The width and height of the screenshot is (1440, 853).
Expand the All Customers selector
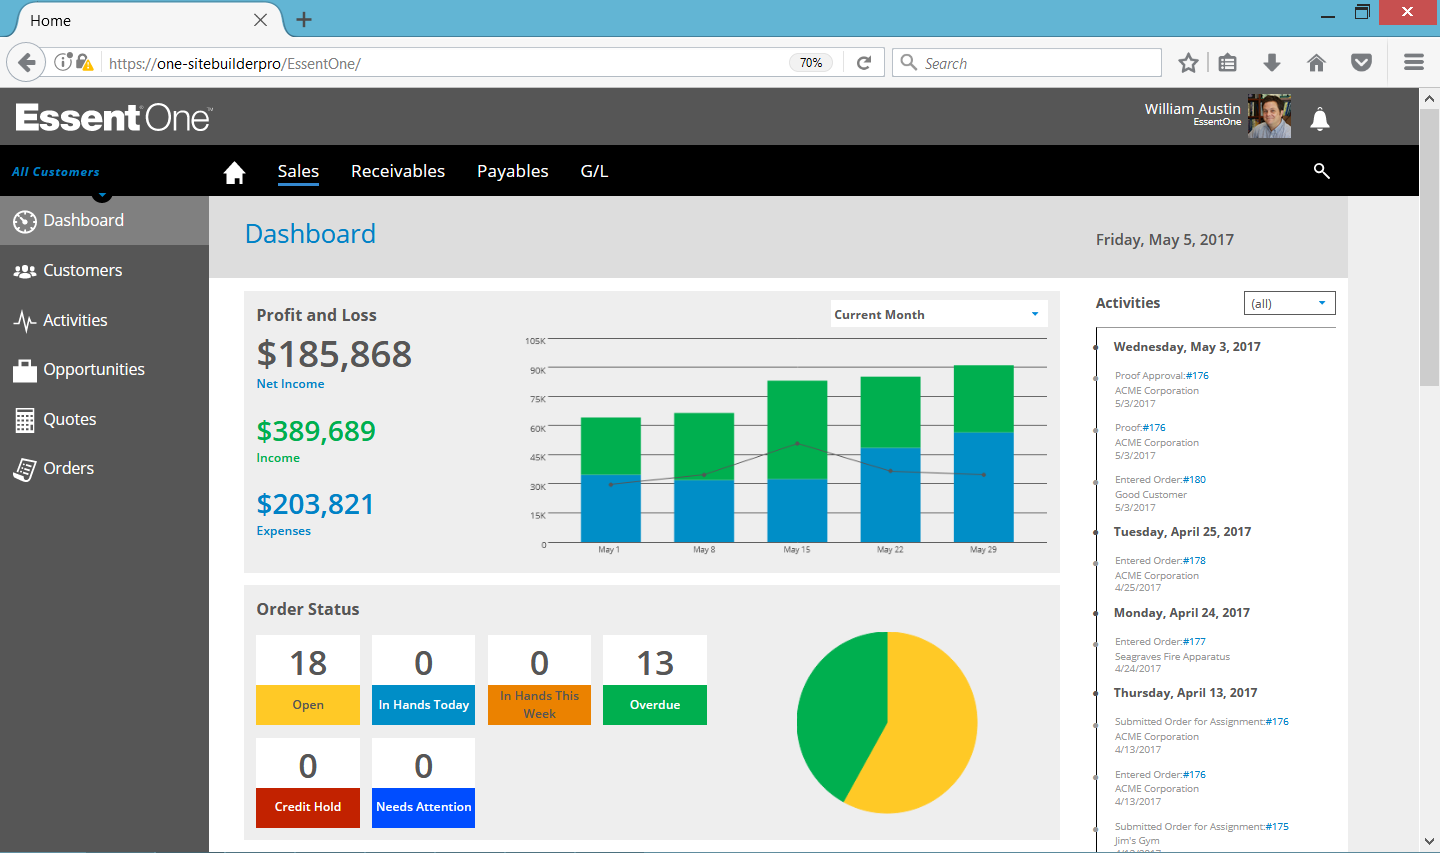pyautogui.click(x=56, y=172)
